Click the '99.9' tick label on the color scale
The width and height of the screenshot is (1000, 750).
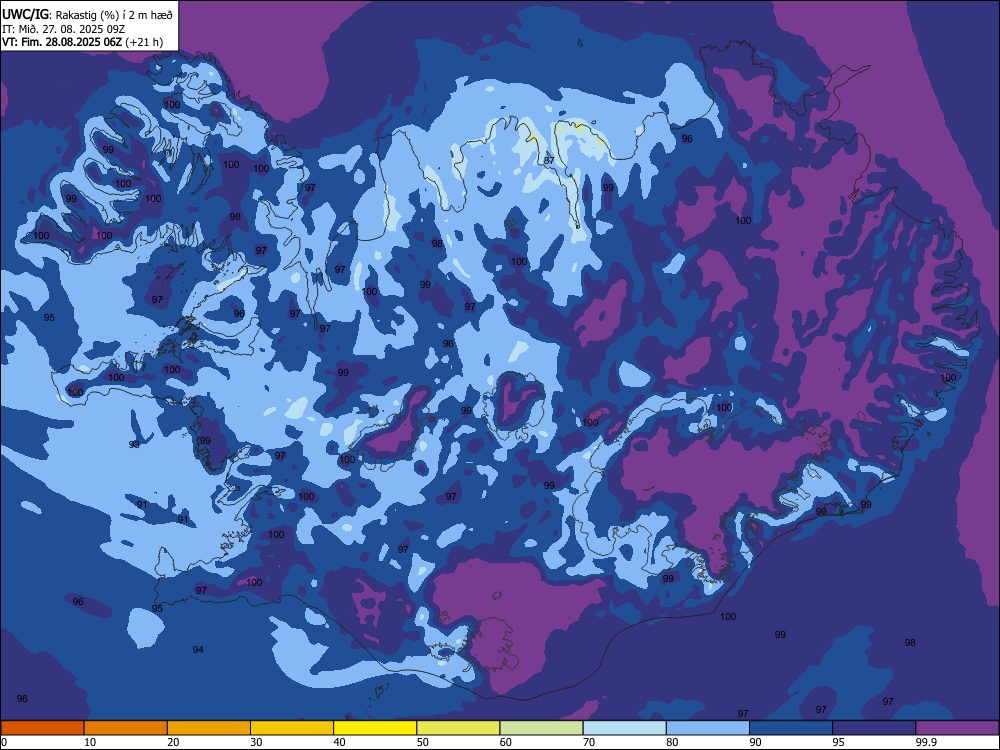[x=926, y=742]
